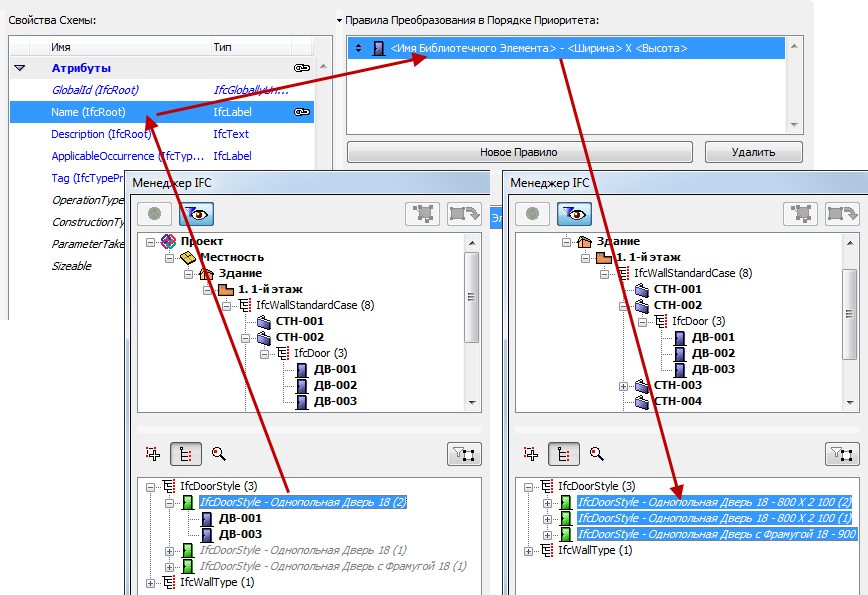This screenshot has height=595, width=868.
Task: Click filter assignment button in left lower toolbar
Action: click(464, 454)
